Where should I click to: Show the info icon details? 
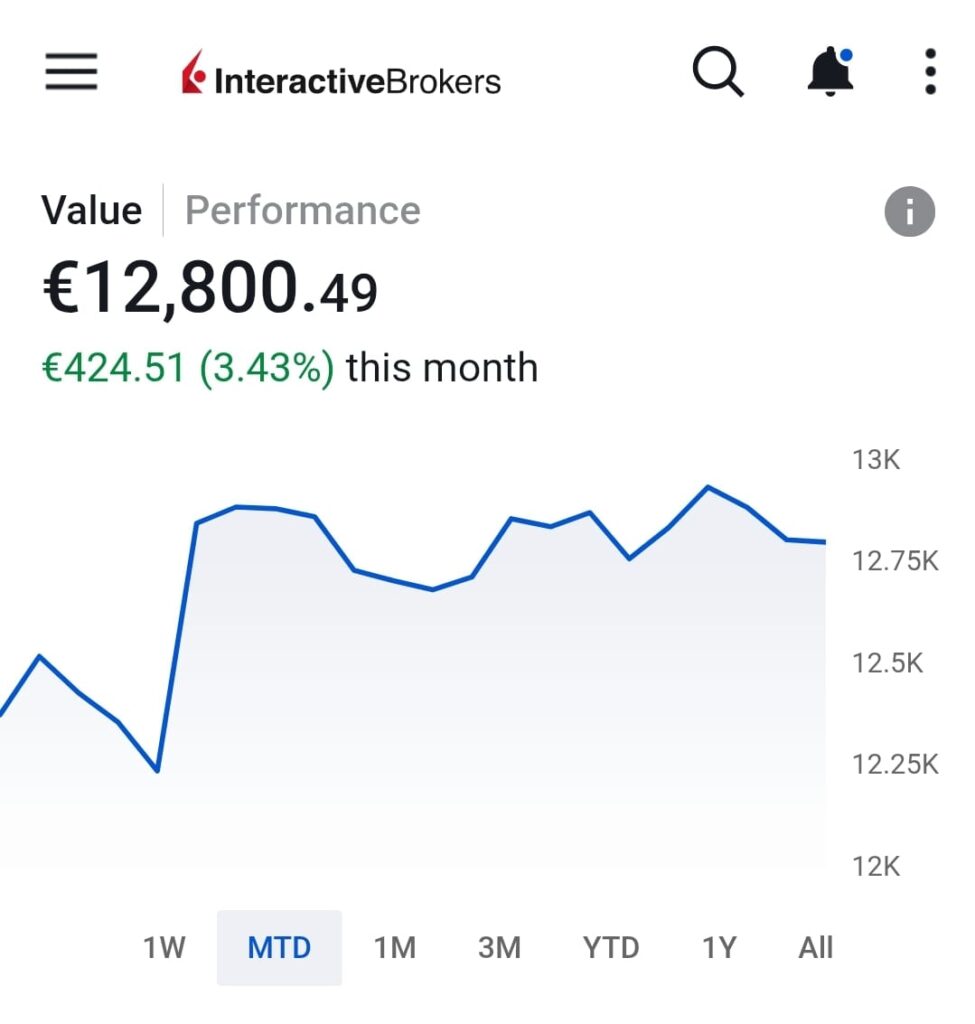pyautogui.click(x=909, y=212)
